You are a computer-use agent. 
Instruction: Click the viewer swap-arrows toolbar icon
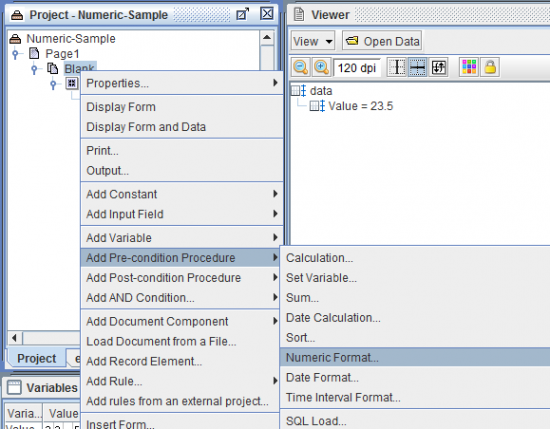(438, 67)
